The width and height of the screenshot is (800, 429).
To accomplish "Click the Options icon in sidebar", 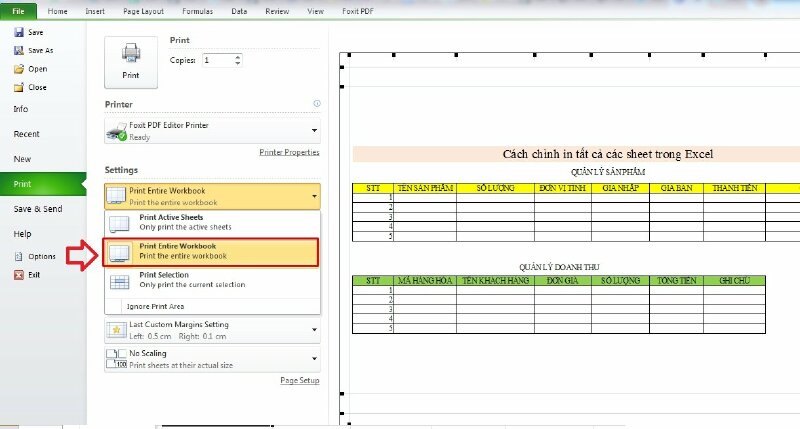I will click(x=19, y=257).
